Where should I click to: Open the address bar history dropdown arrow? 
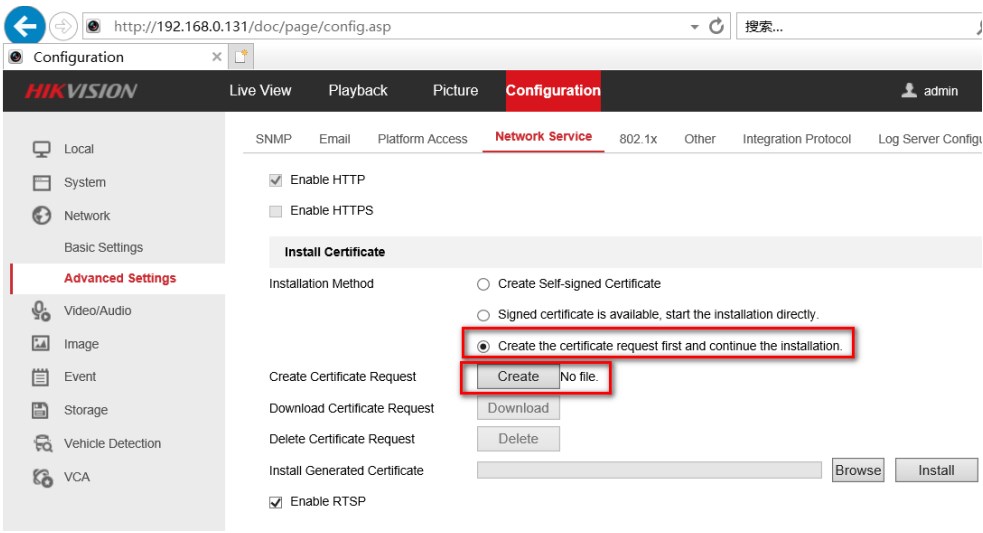tap(695, 27)
